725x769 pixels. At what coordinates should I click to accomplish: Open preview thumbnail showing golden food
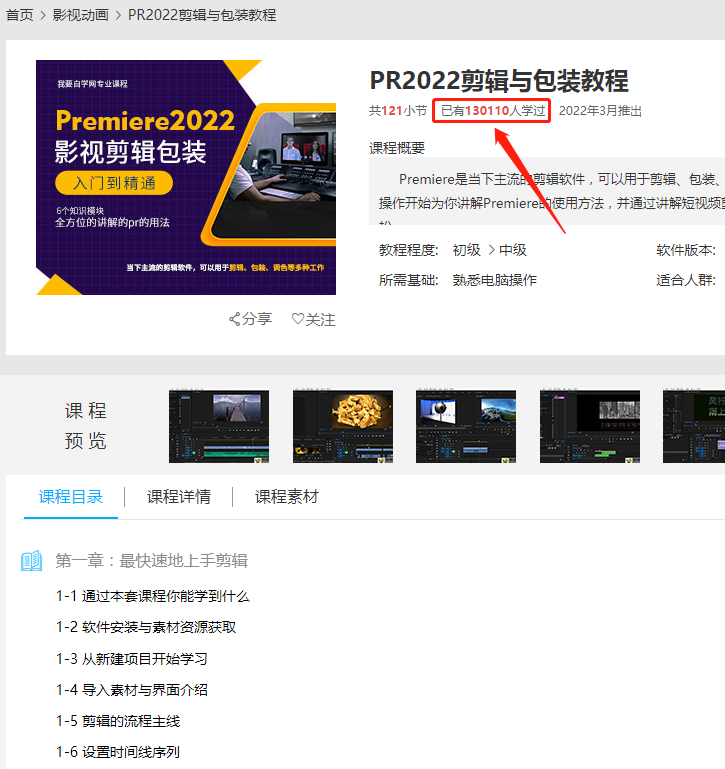343,426
